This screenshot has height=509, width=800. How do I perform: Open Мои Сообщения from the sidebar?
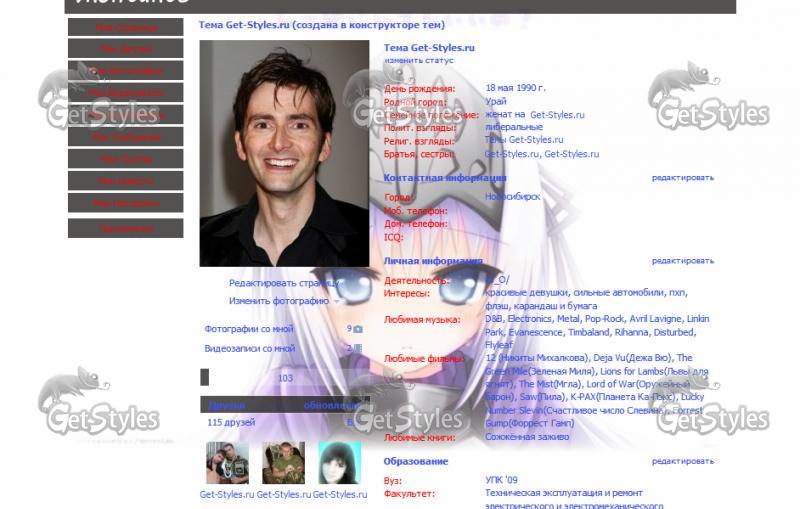coord(126,137)
